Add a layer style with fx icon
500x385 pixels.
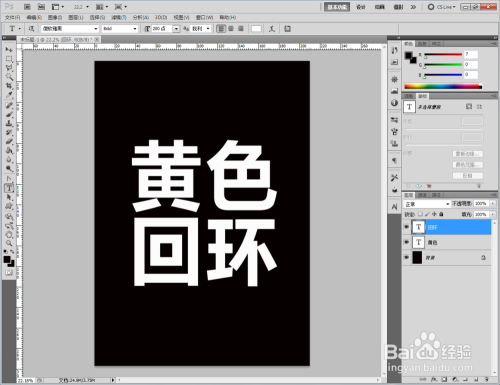click(x=434, y=379)
